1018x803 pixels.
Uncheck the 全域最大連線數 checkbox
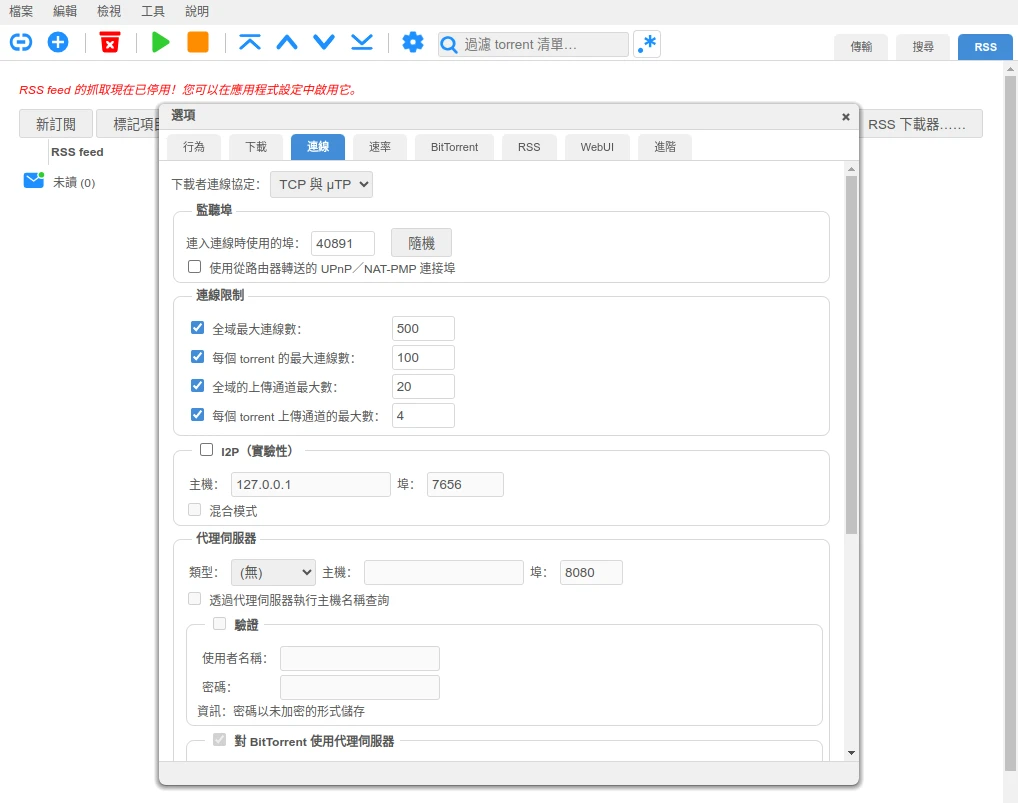198,328
